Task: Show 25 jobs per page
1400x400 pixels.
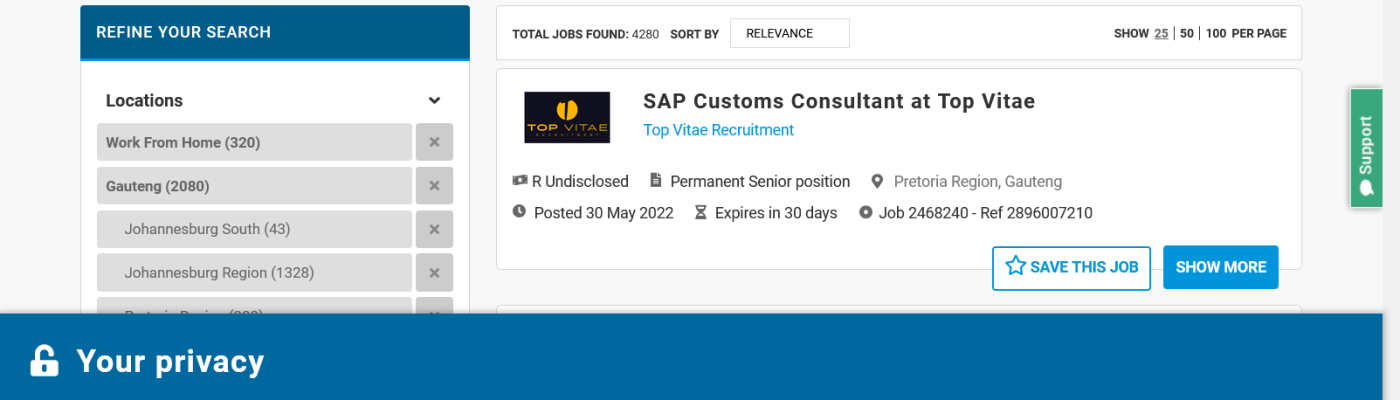Action: [1161, 33]
